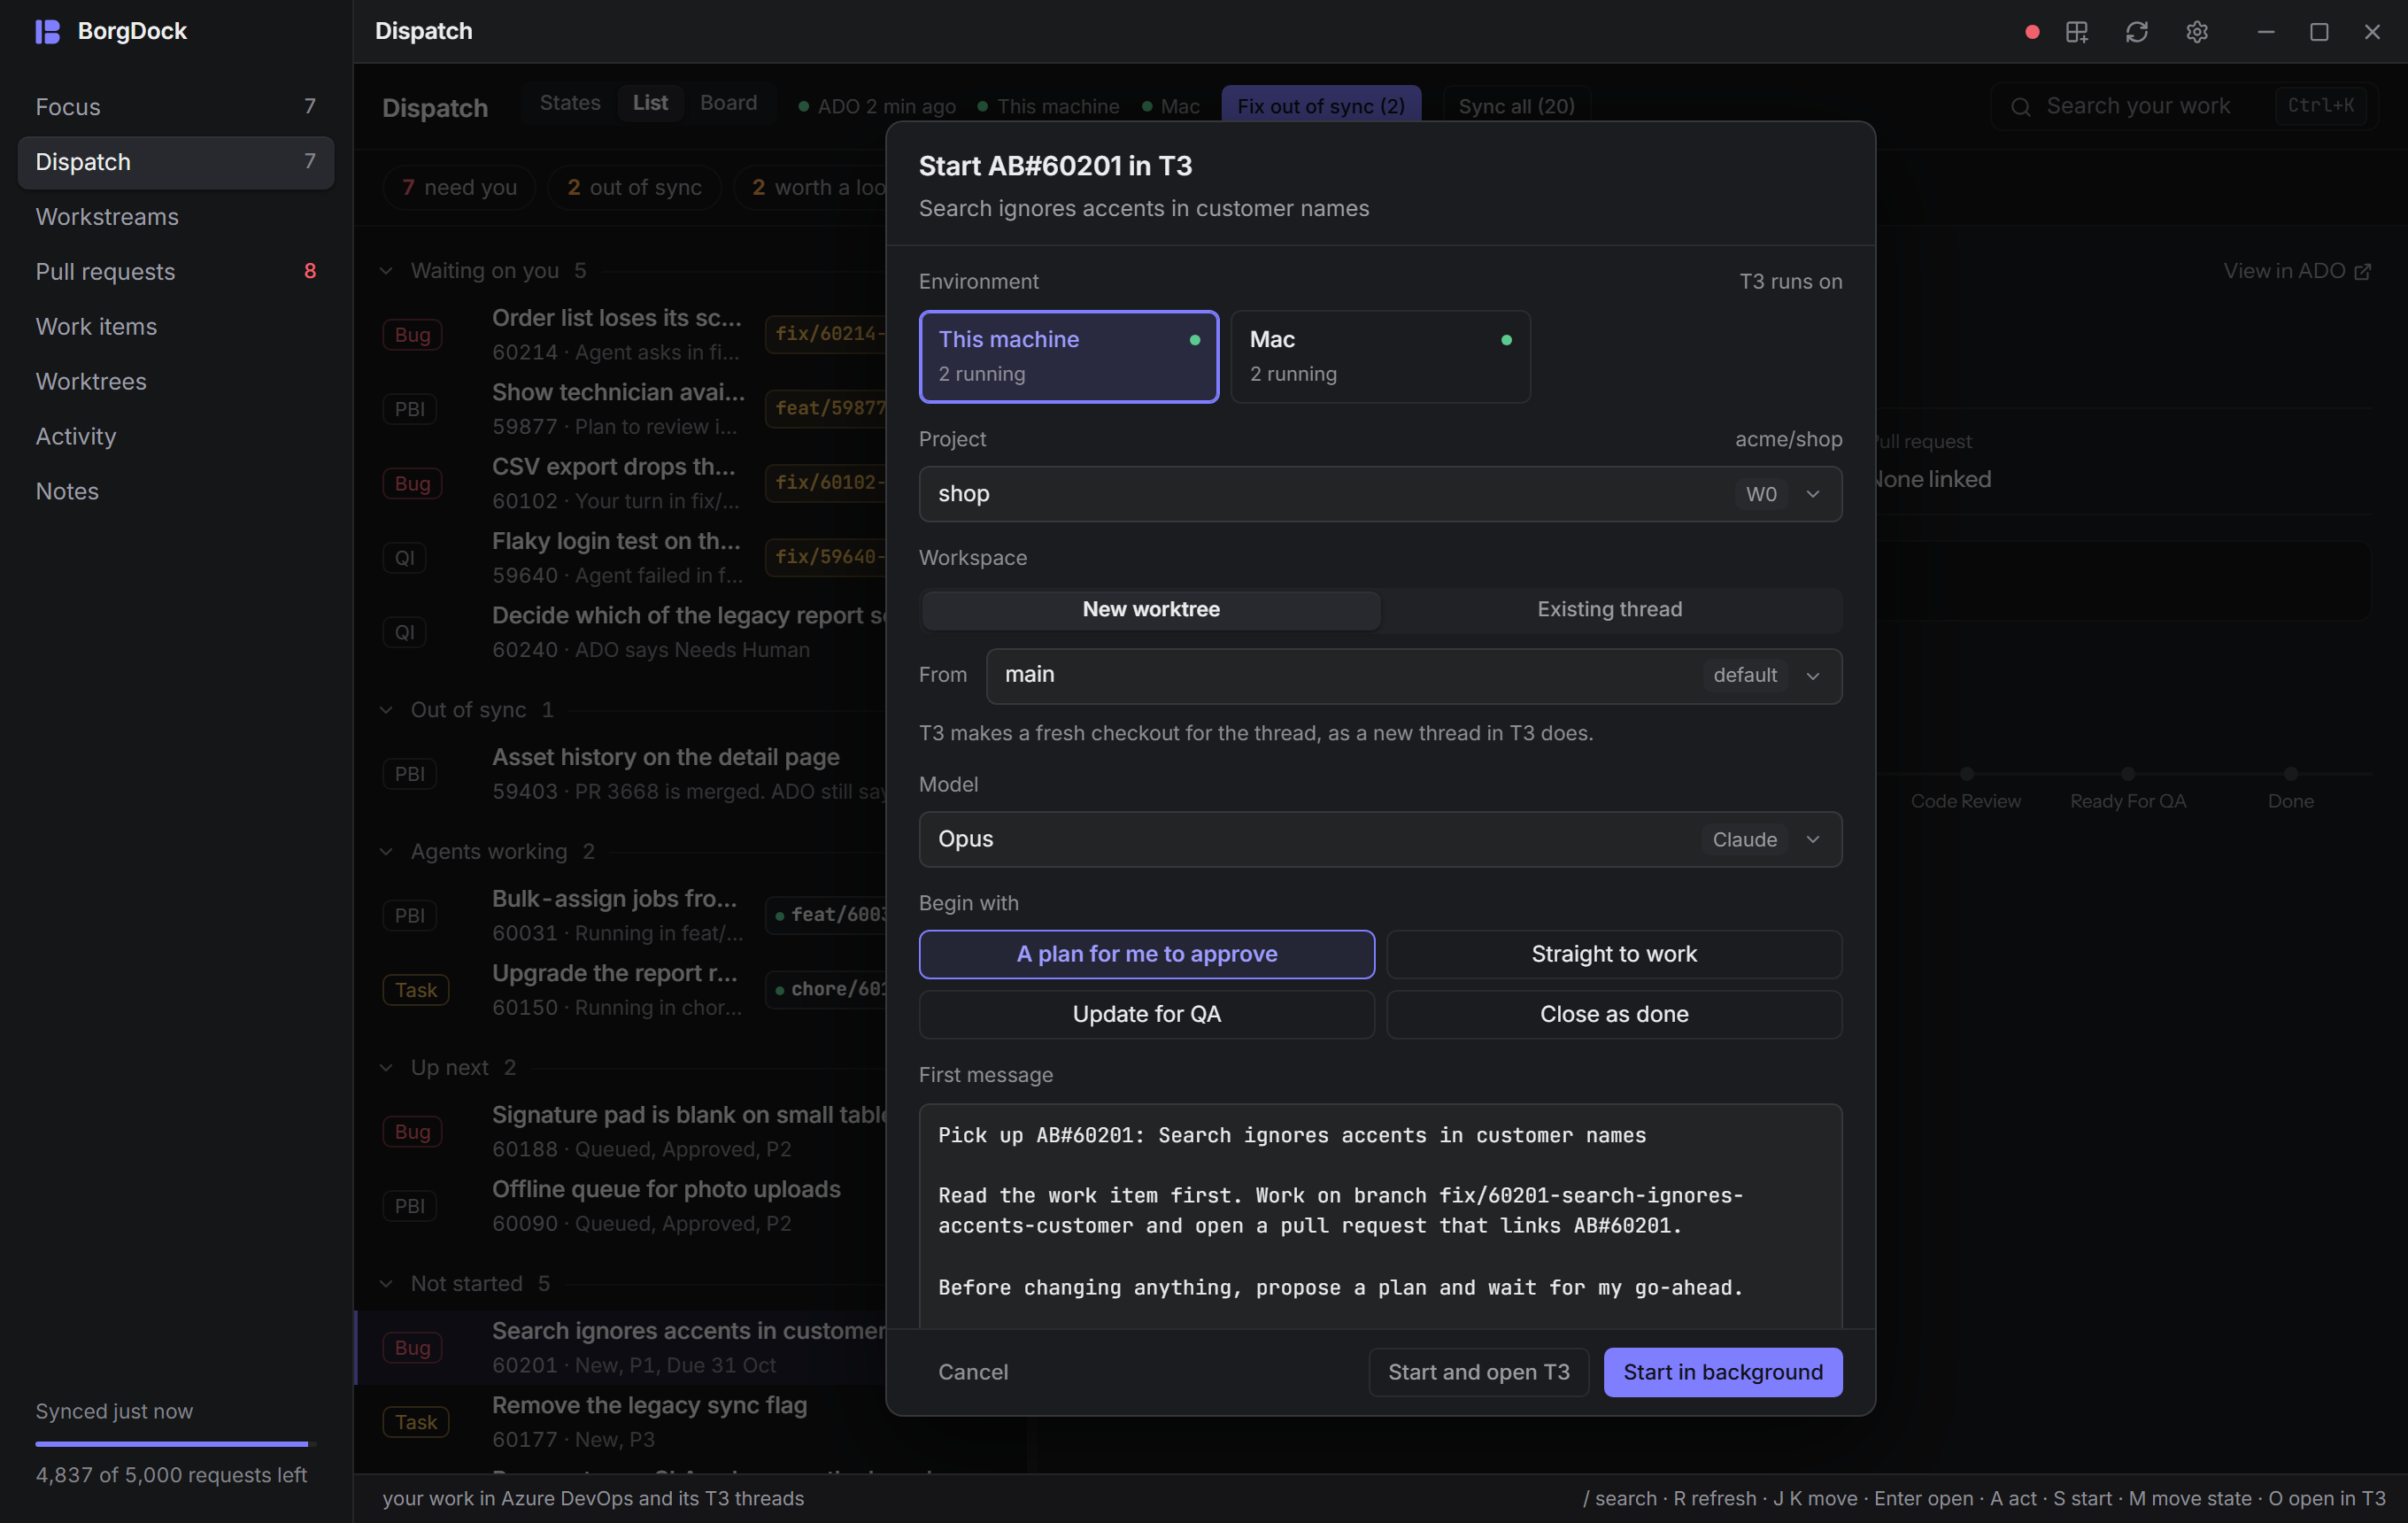Select Close as done option
The image size is (2408, 1523).
1614,1015
